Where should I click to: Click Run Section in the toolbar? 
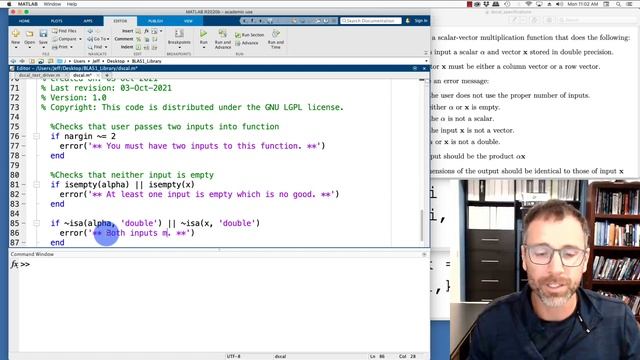click(249, 35)
